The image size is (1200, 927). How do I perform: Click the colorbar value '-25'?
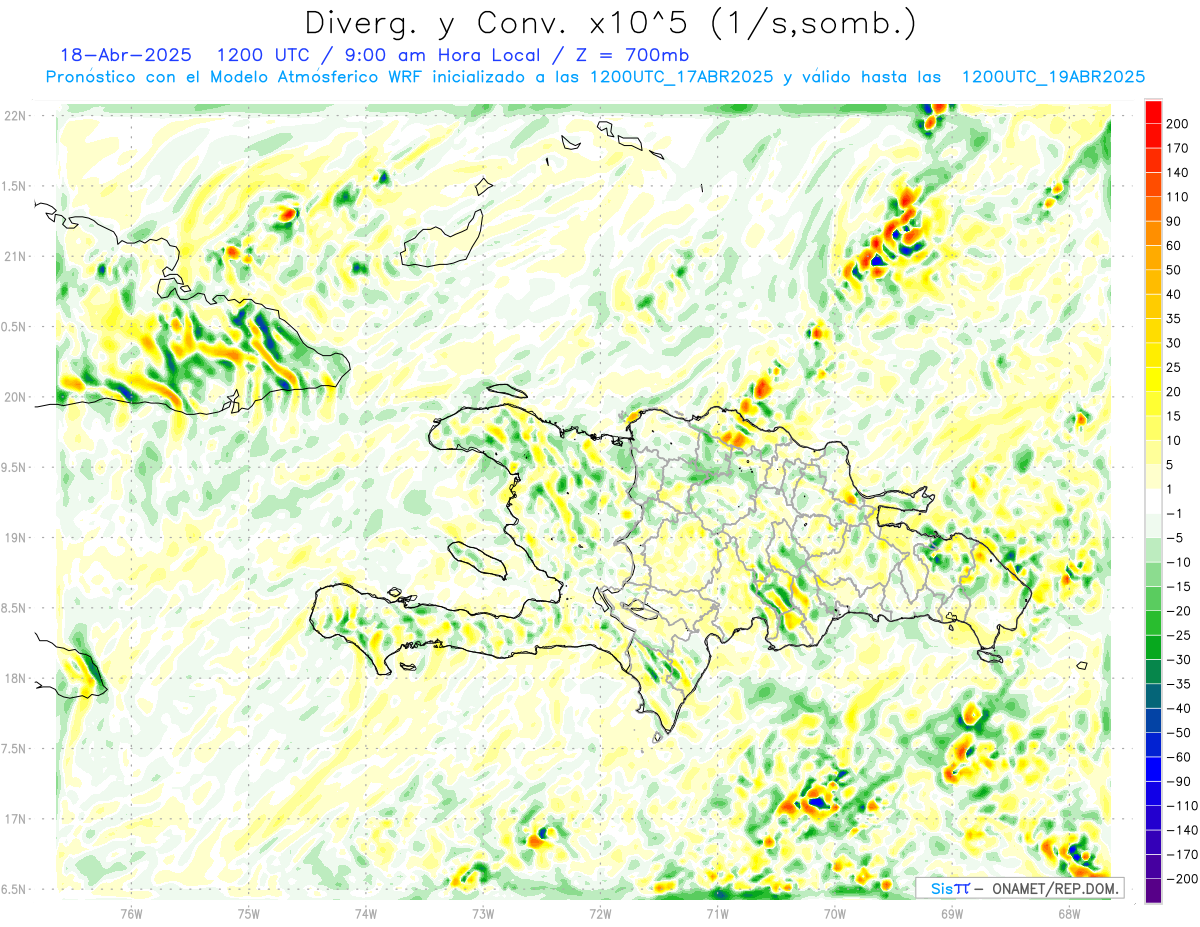[x=1178, y=635]
